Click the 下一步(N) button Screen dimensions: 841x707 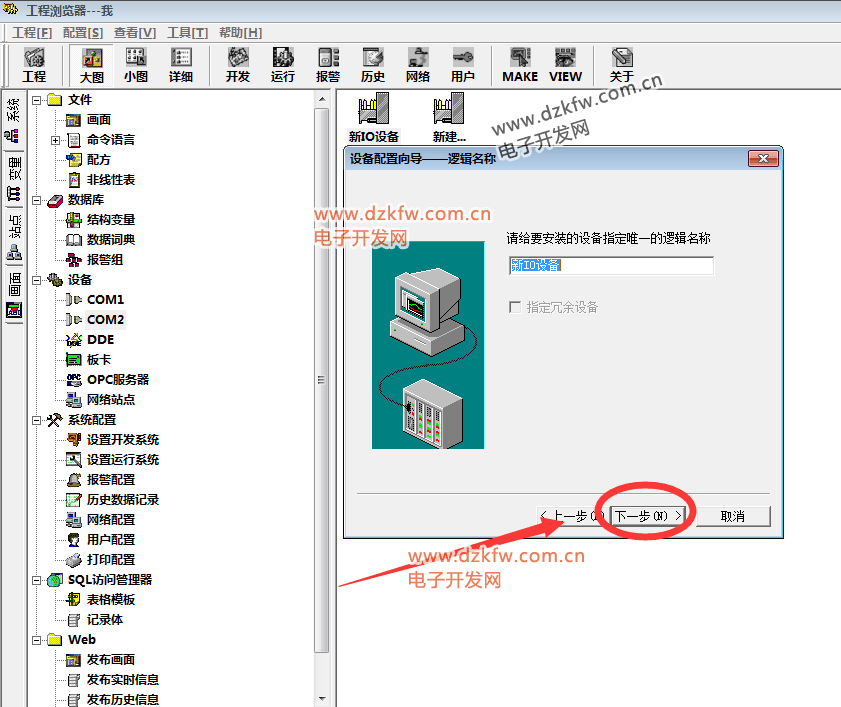click(x=648, y=516)
